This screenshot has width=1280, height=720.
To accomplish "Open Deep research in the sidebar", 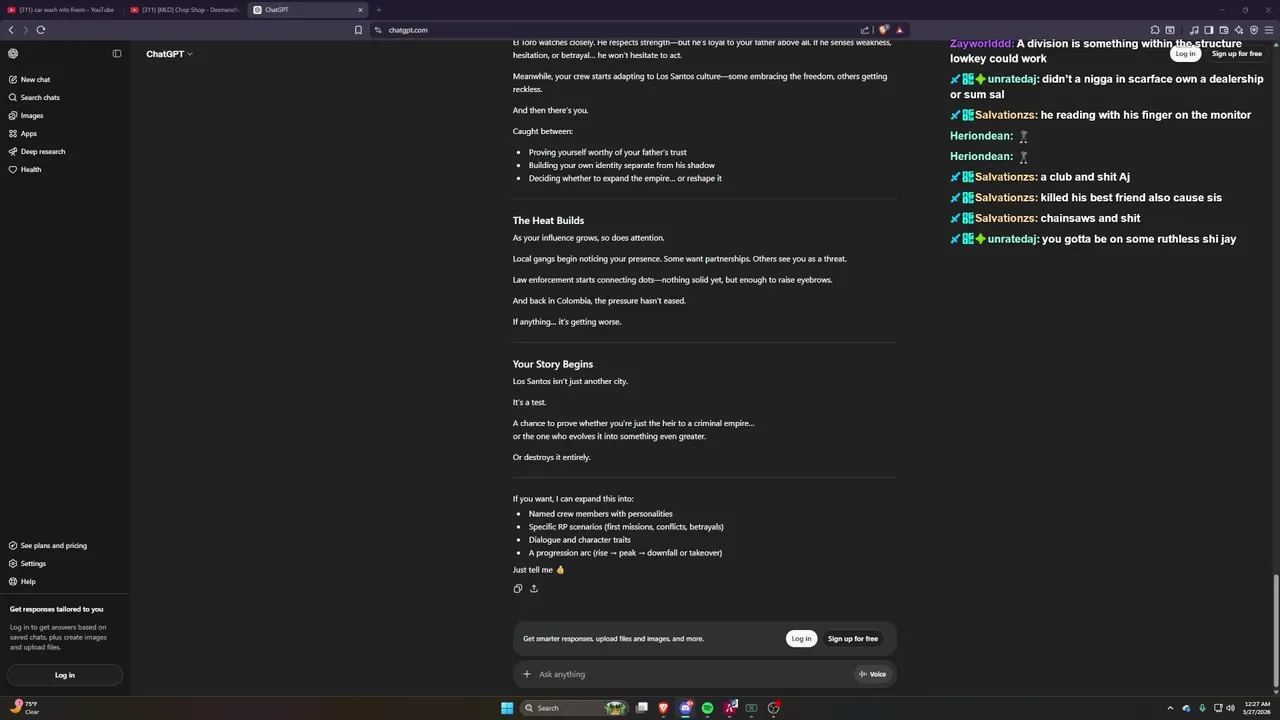I will pos(43,151).
